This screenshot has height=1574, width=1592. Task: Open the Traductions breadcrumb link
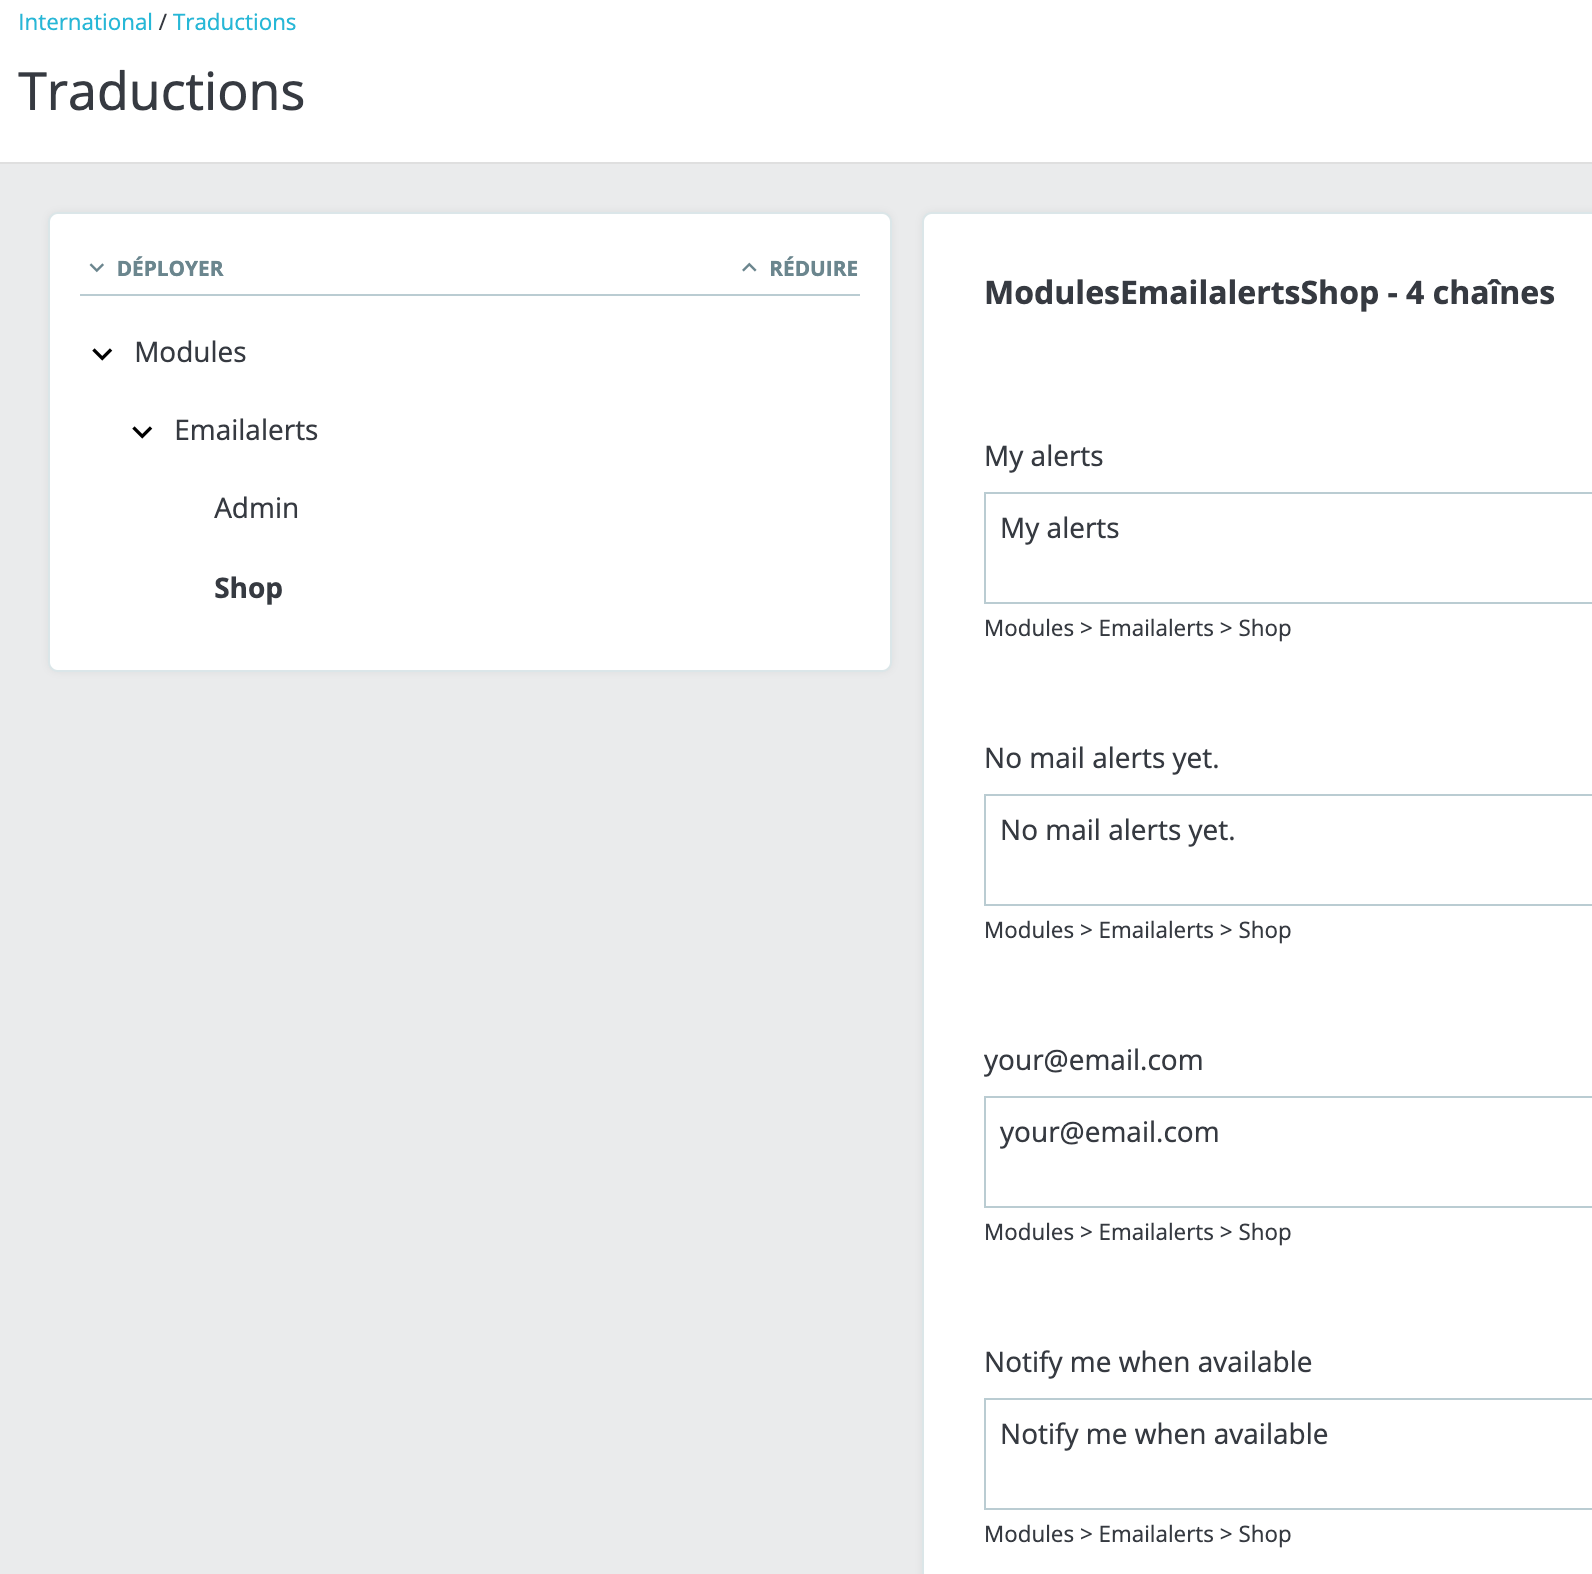coord(234,22)
